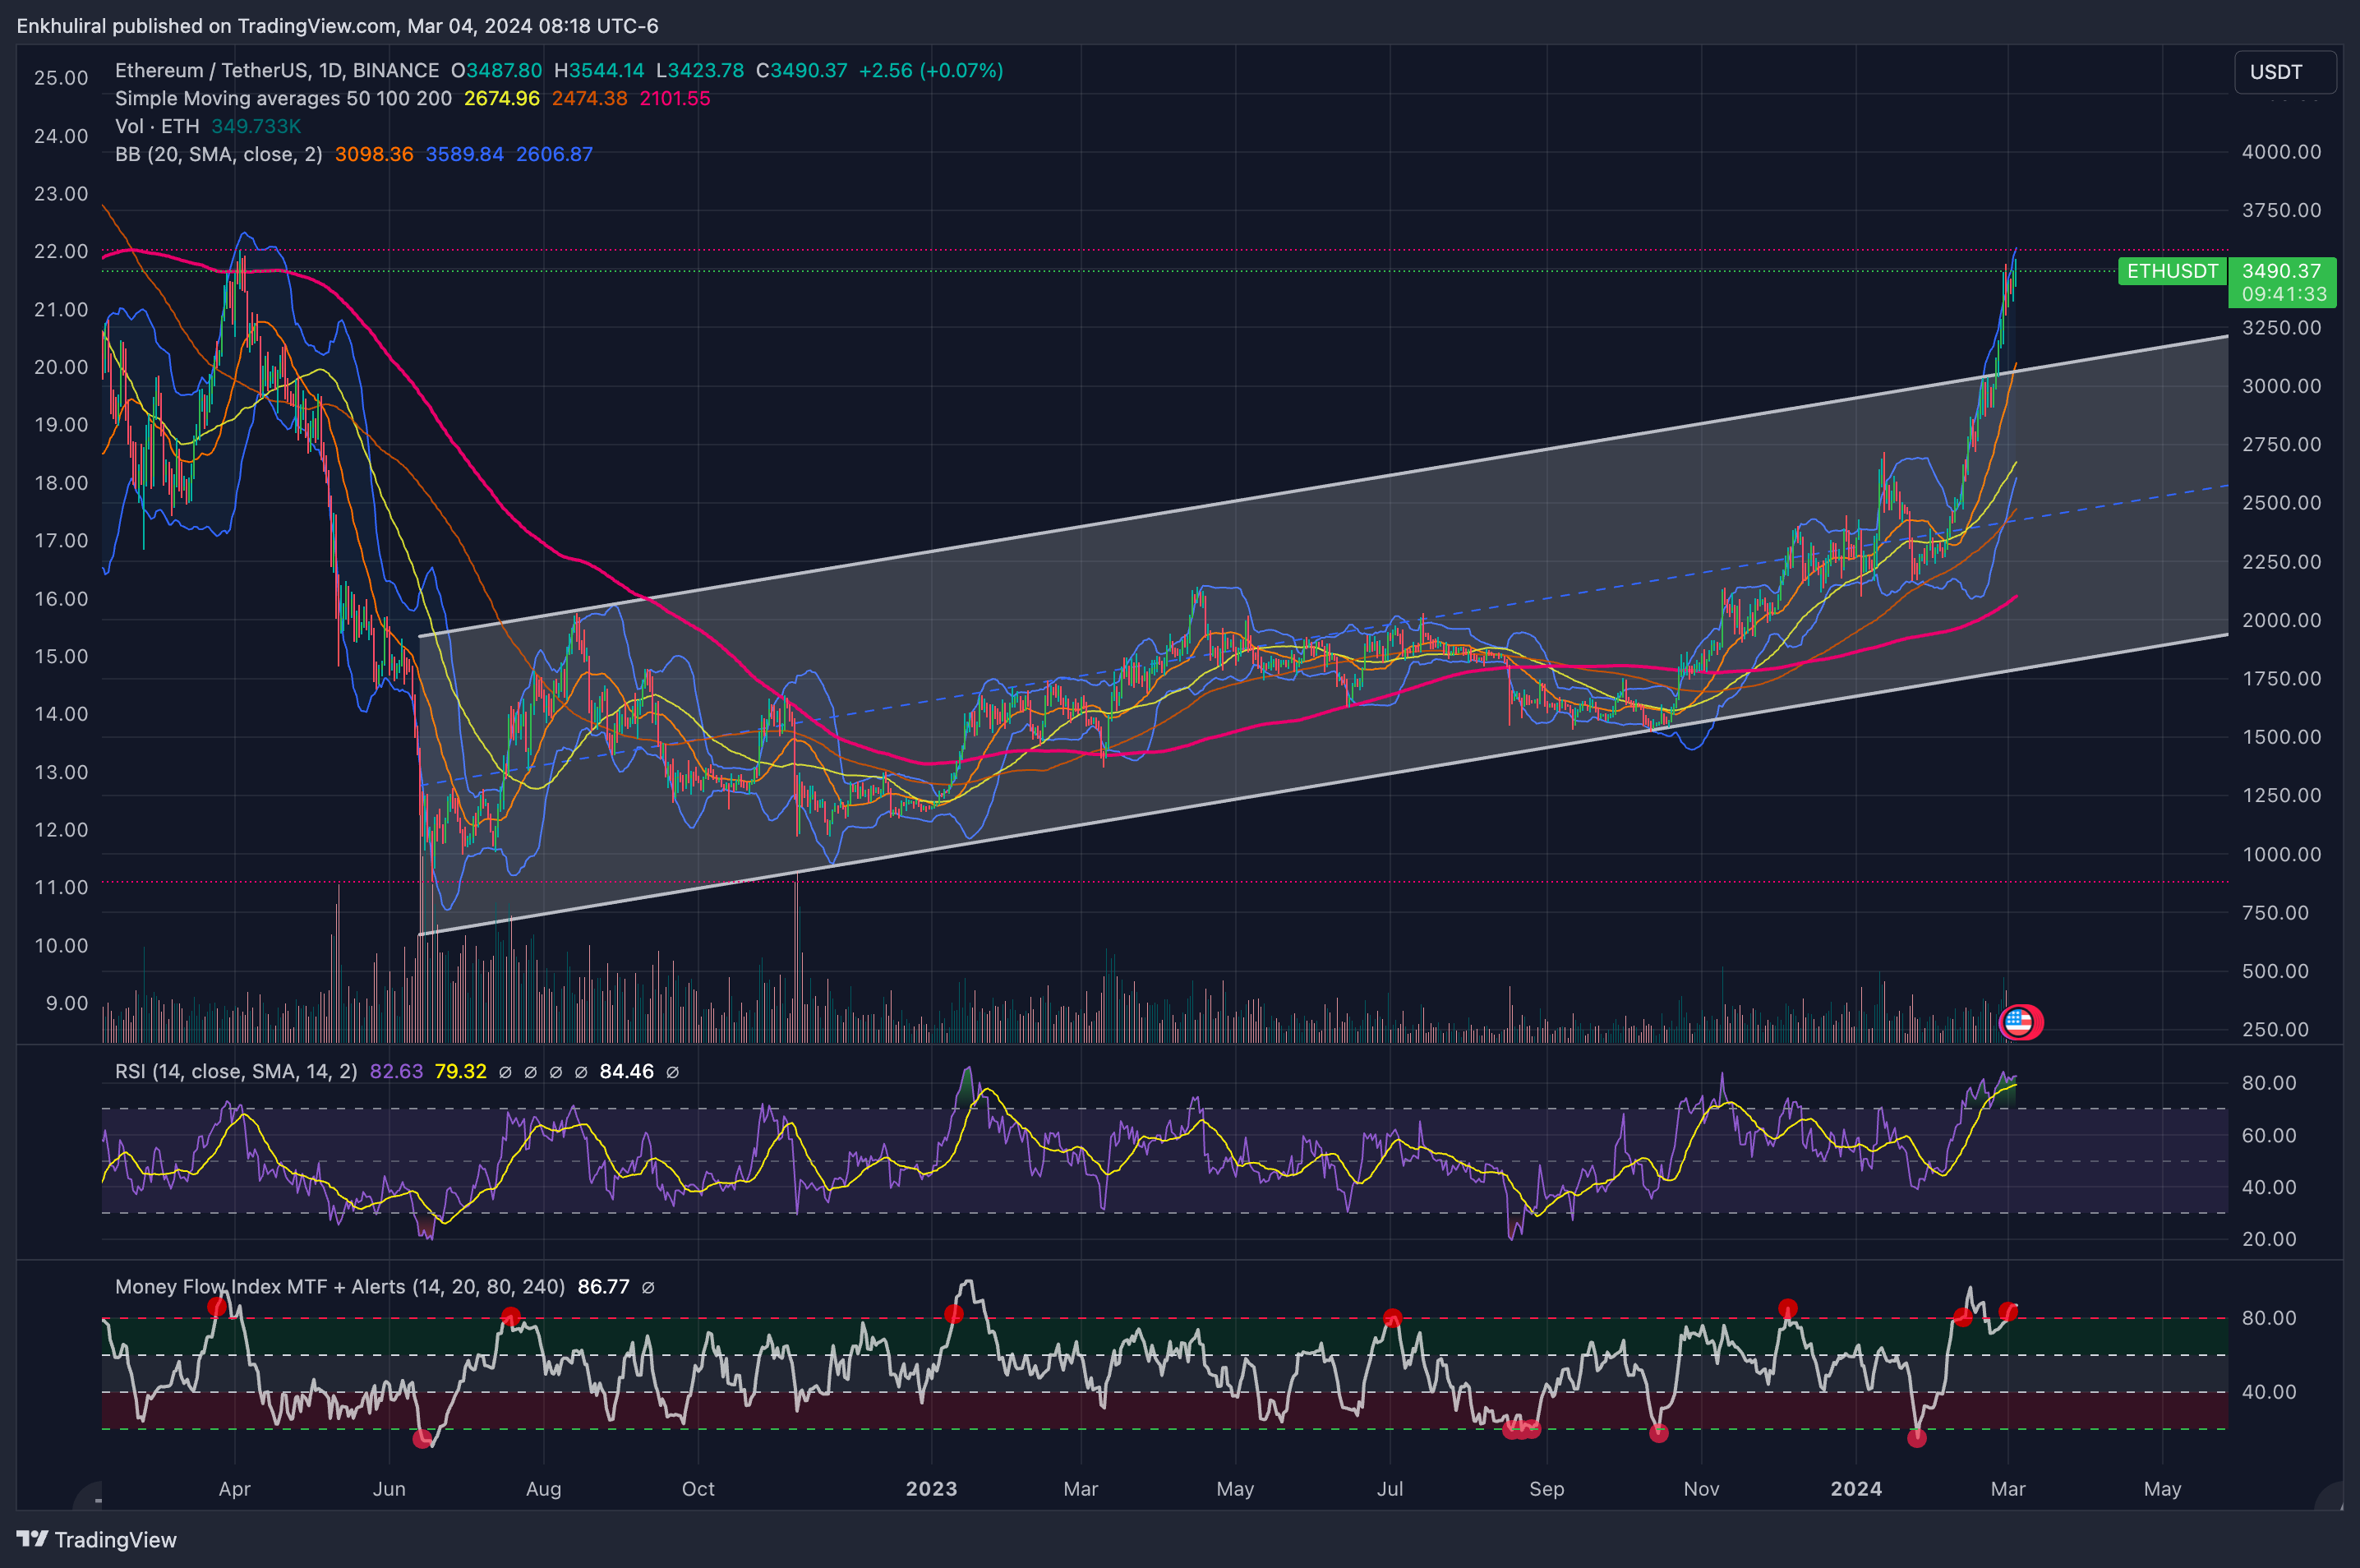Click the first null symbol in RSI legend

point(505,1072)
